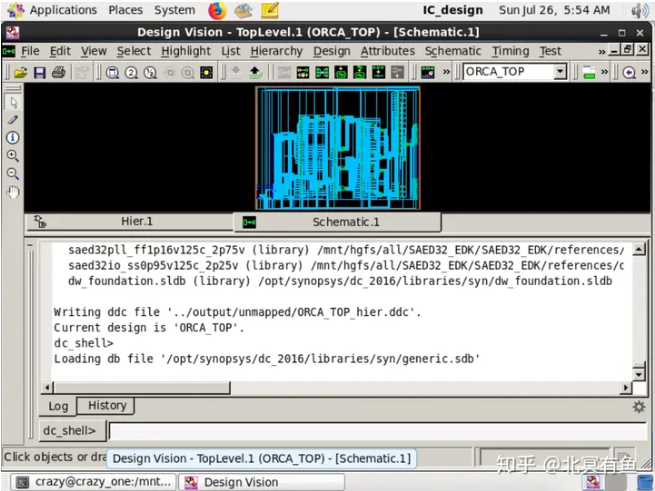
Task: Select the pencil highlight tool
Action: 13,120
